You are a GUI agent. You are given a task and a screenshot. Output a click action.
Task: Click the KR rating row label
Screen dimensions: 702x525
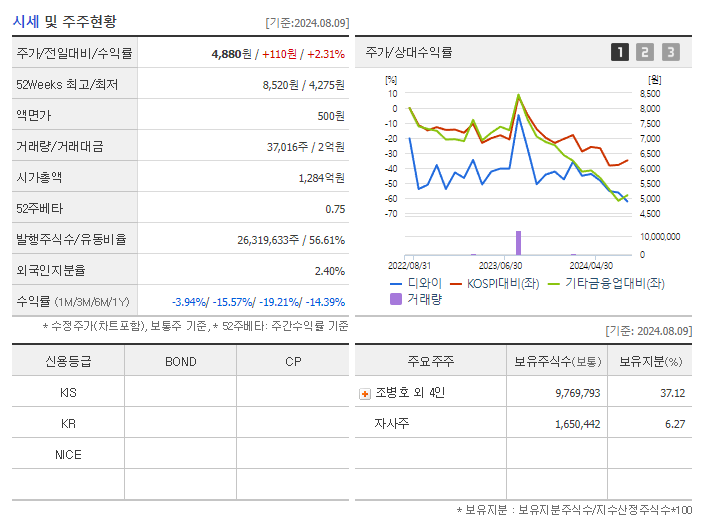point(68,423)
